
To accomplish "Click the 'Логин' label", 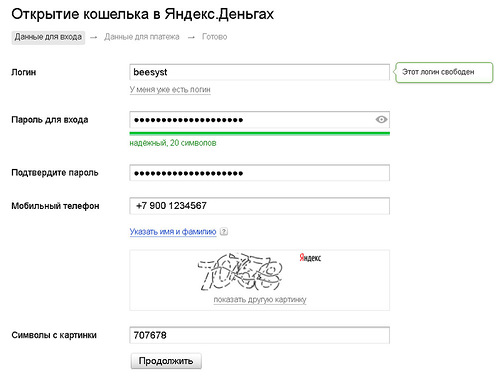I will [24, 72].
